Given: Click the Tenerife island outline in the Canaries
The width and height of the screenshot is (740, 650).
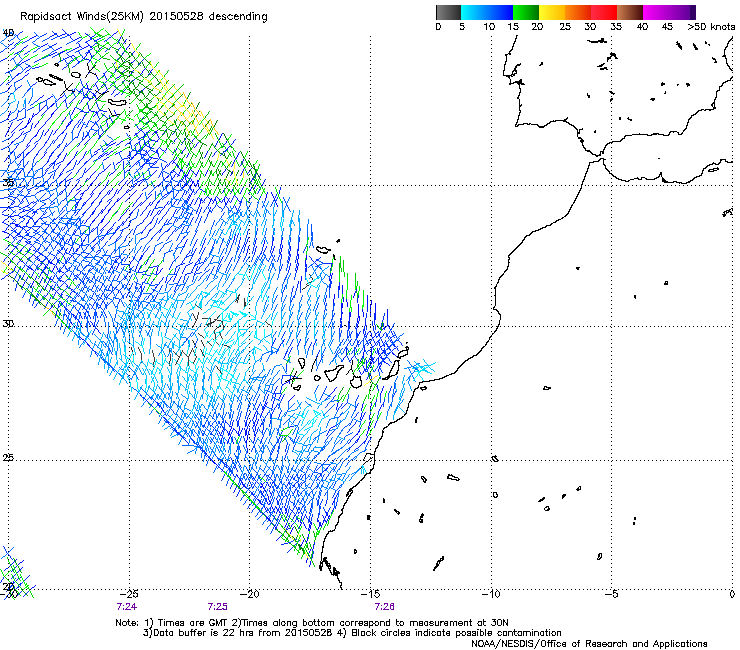Looking at the screenshot, I should [x=335, y=372].
